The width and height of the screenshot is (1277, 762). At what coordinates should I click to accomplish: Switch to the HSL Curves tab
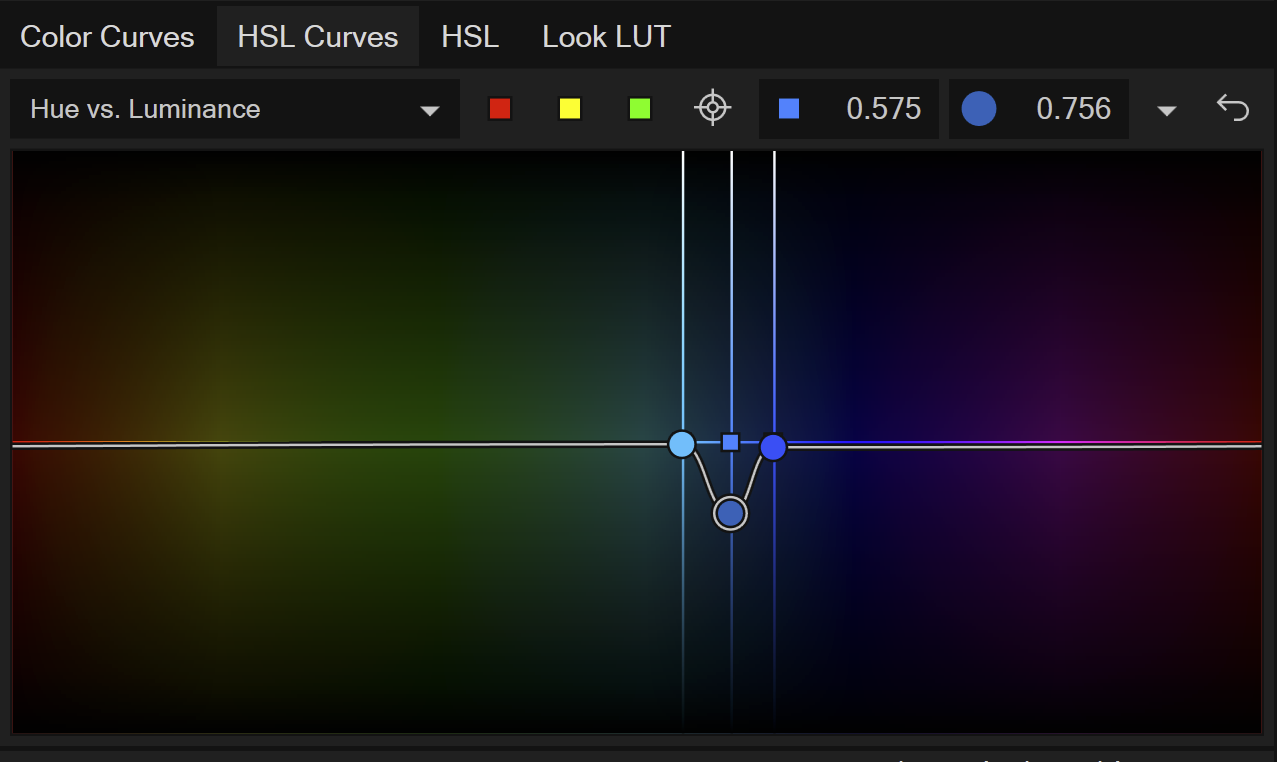point(317,36)
